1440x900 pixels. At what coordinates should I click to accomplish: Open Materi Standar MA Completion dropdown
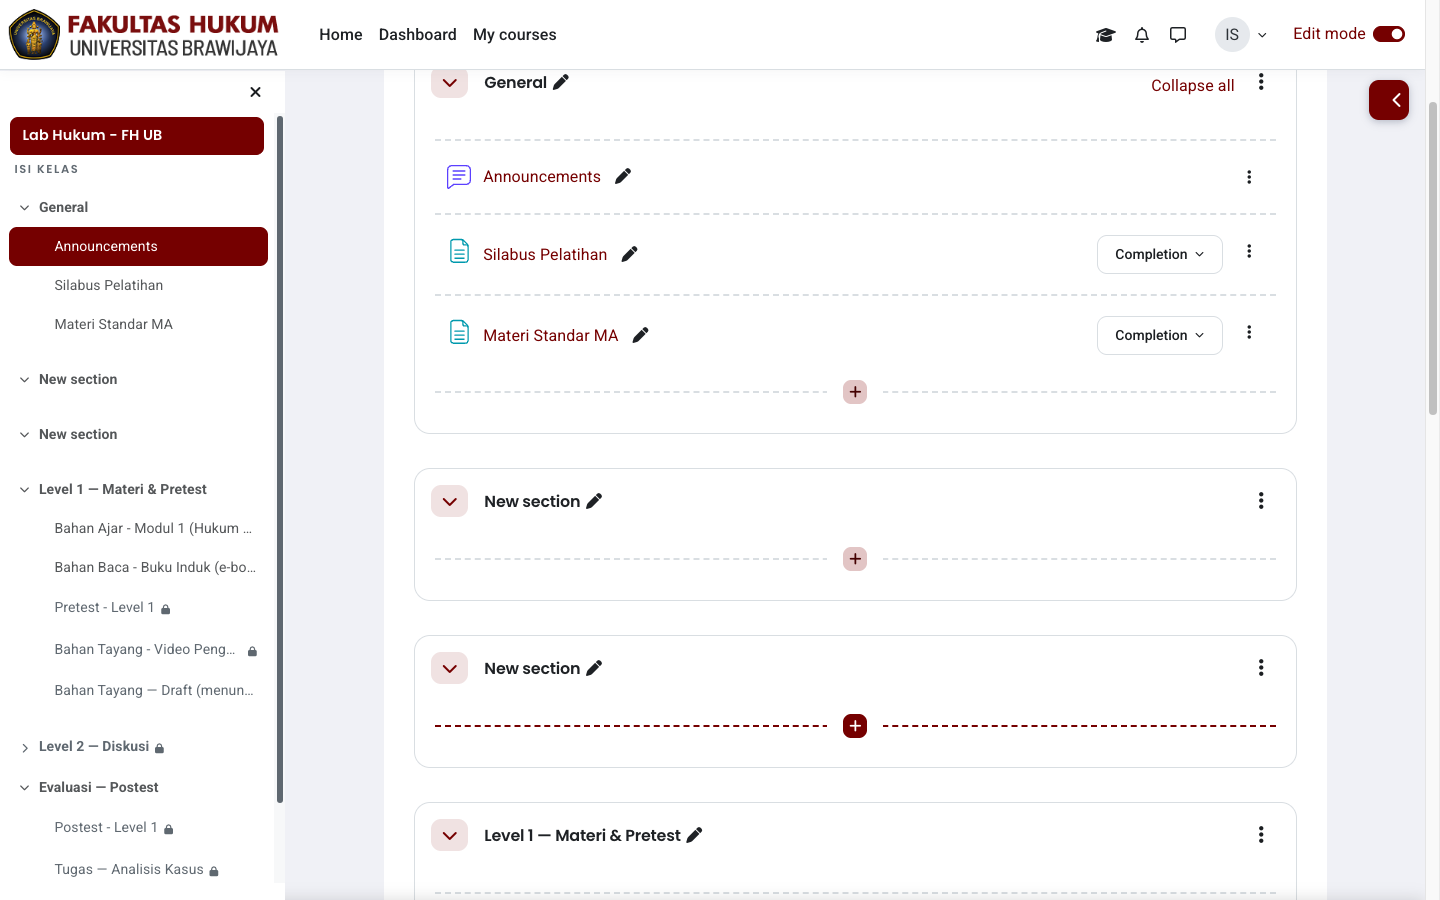pyautogui.click(x=1160, y=335)
